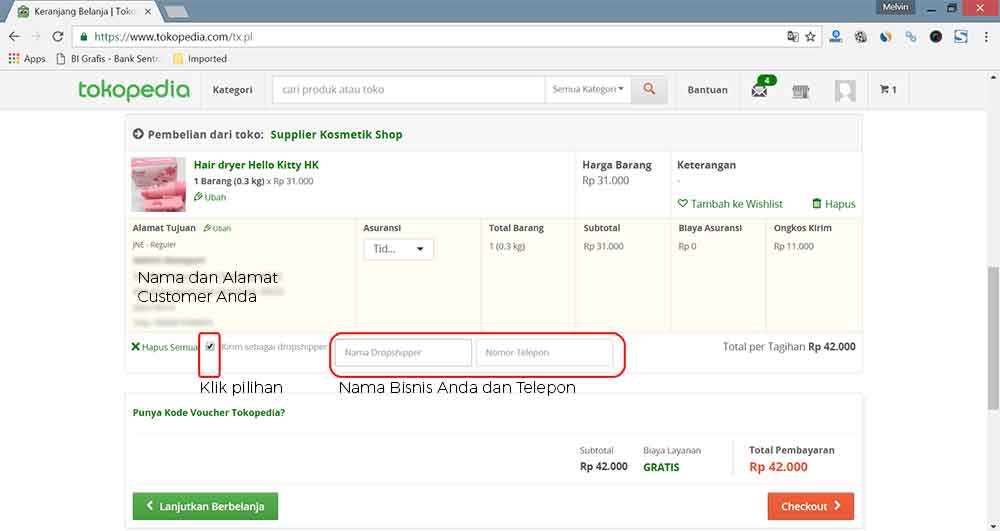
Task: Open the Kategori menu
Action: pyautogui.click(x=232, y=90)
